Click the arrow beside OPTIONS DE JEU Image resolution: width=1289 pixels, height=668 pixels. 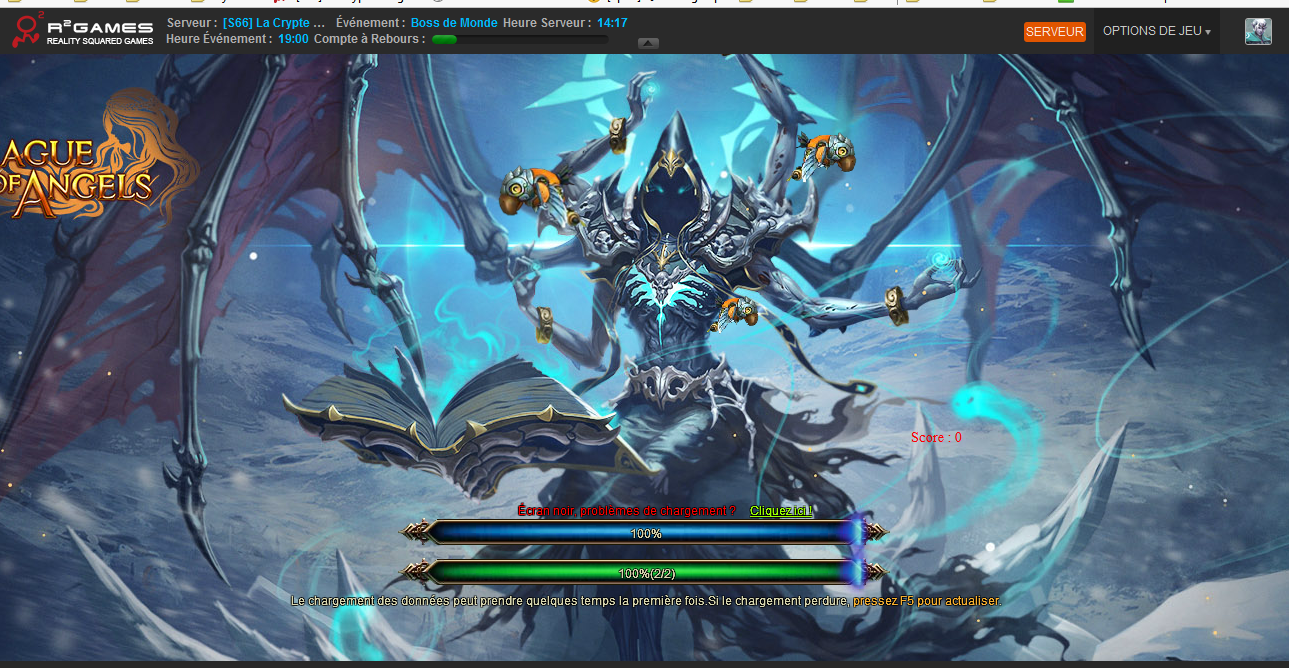pyautogui.click(x=1208, y=33)
